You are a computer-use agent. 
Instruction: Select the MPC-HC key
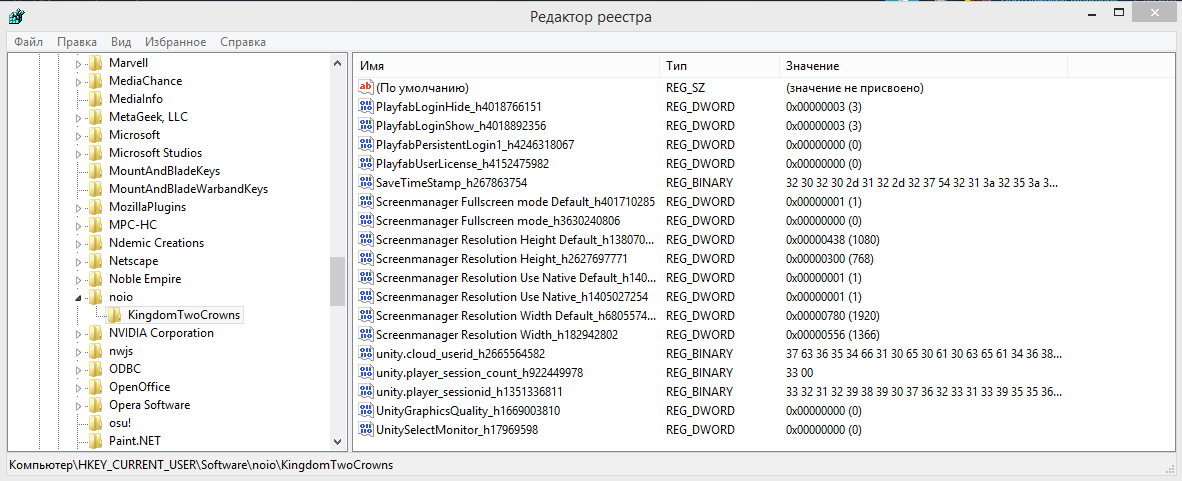pyautogui.click(x=133, y=225)
